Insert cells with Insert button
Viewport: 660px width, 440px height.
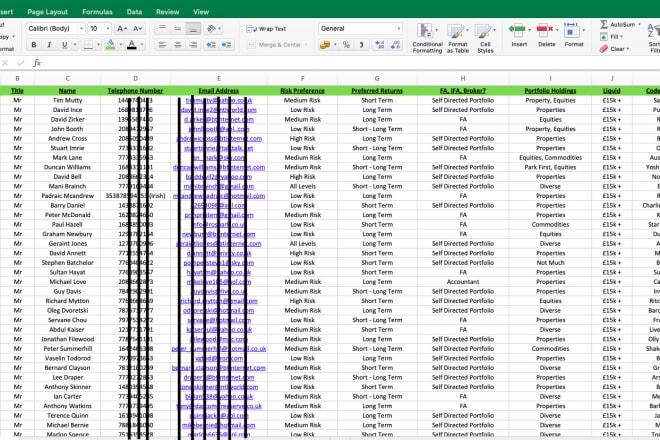519,35
